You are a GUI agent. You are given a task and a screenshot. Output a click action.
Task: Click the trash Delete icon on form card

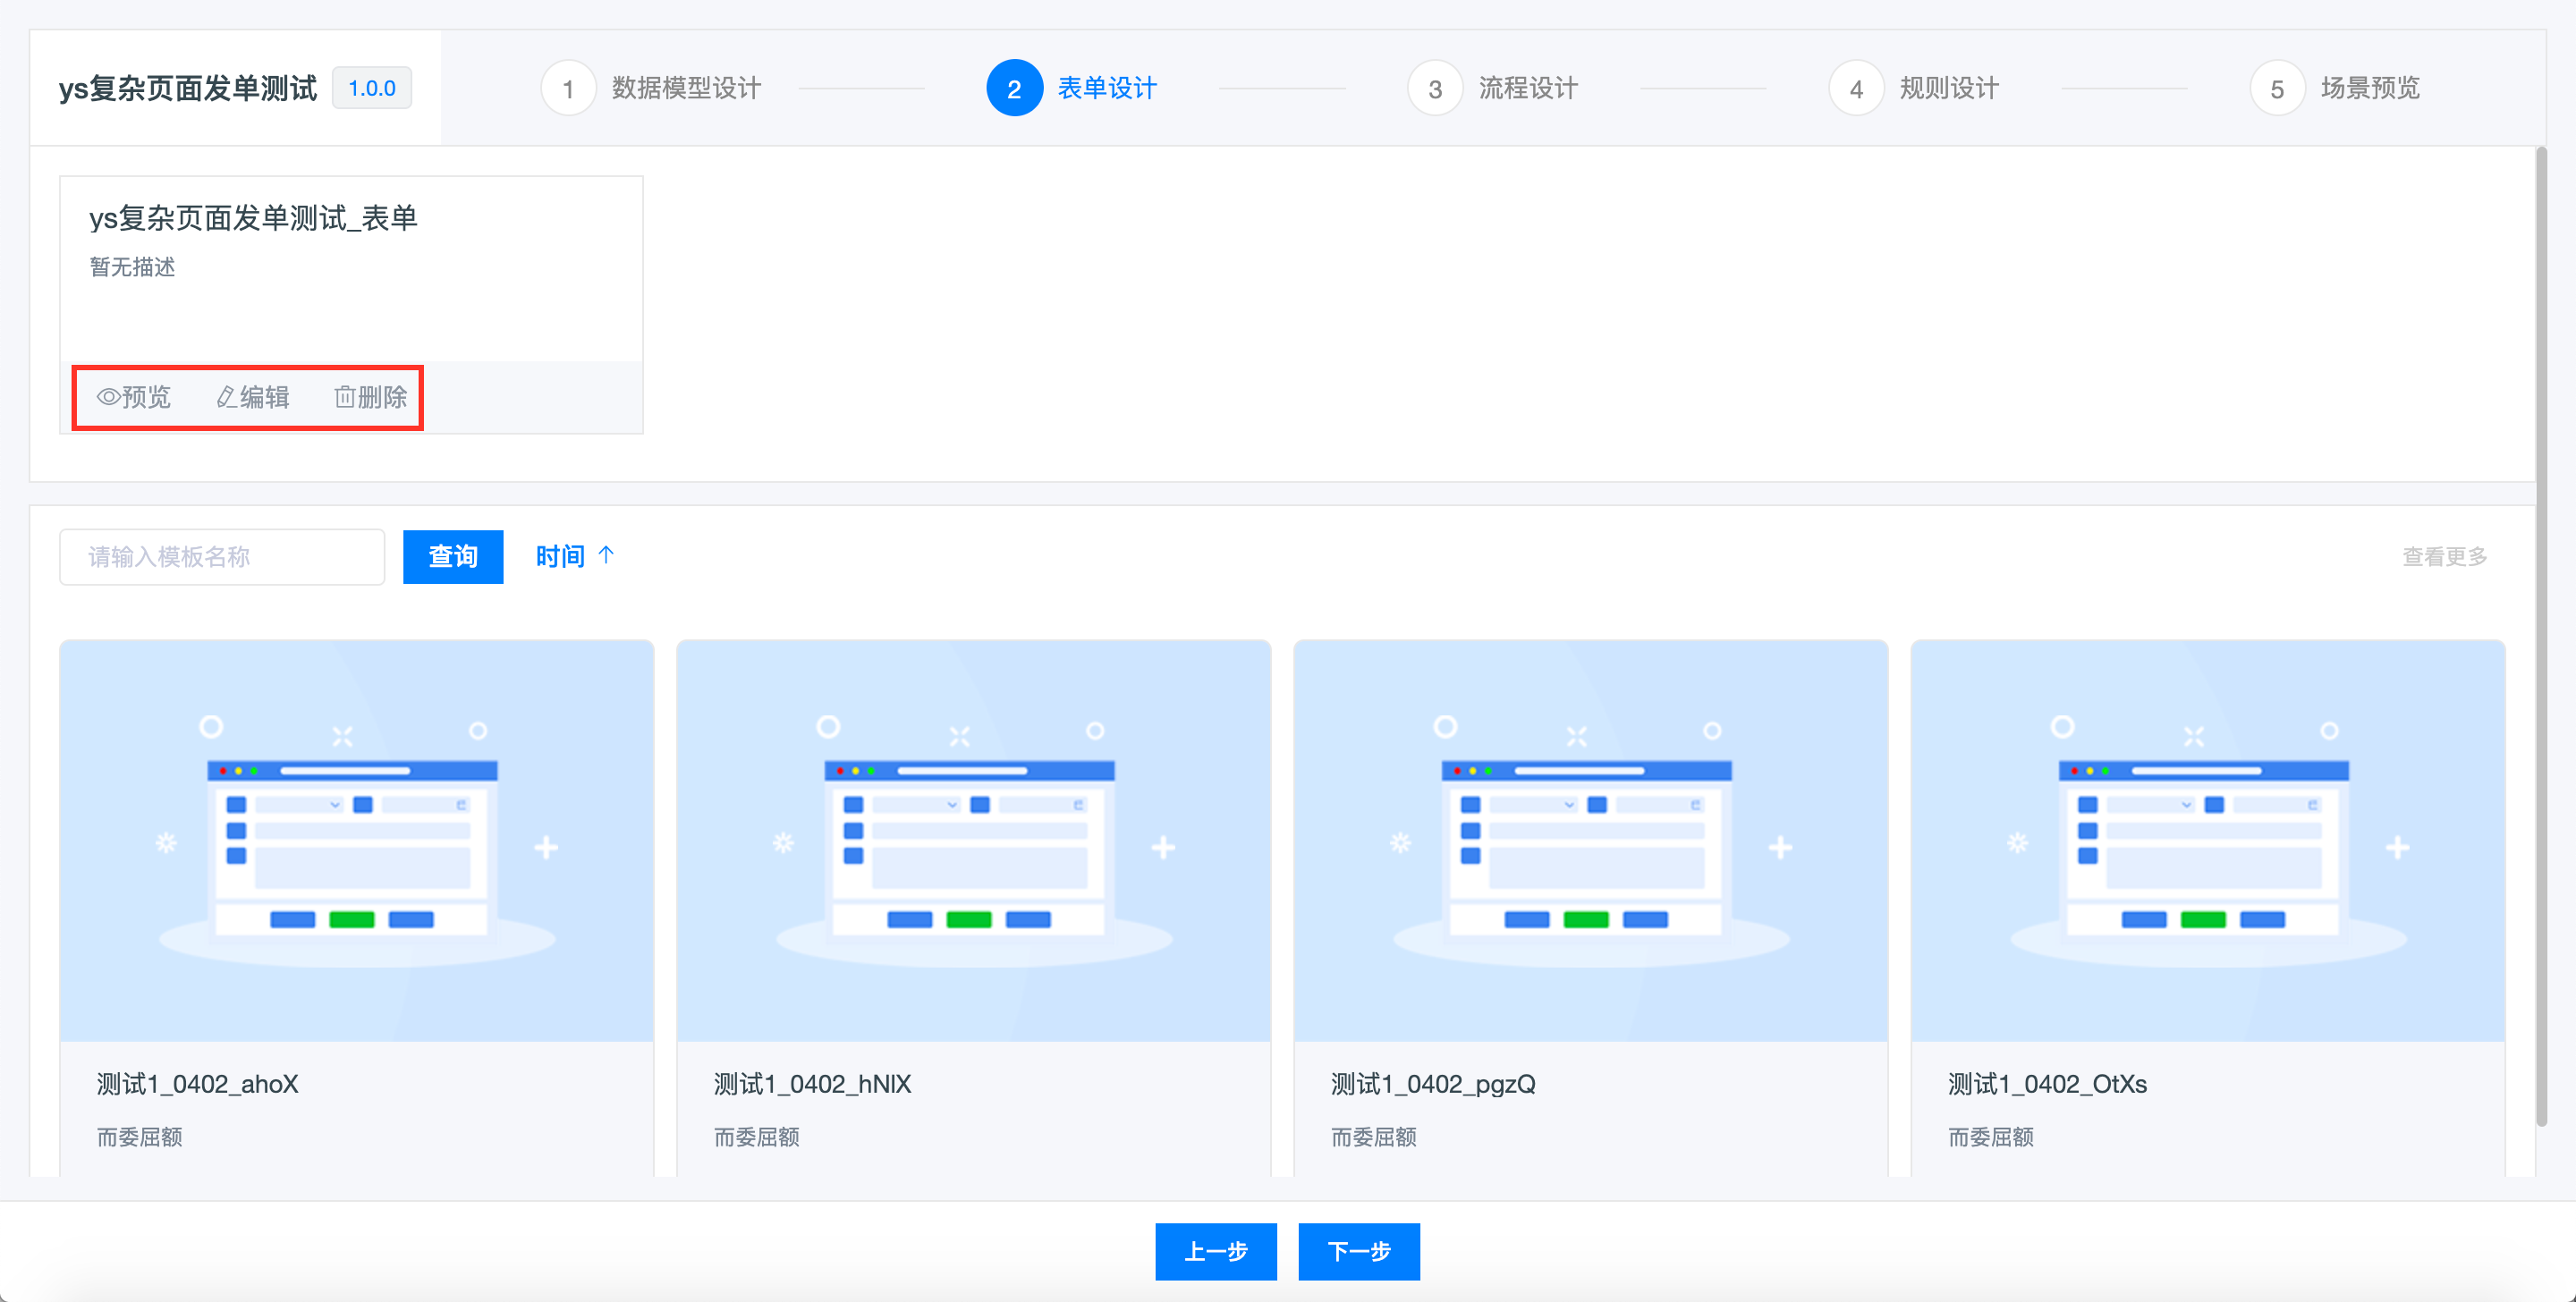pos(344,397)
